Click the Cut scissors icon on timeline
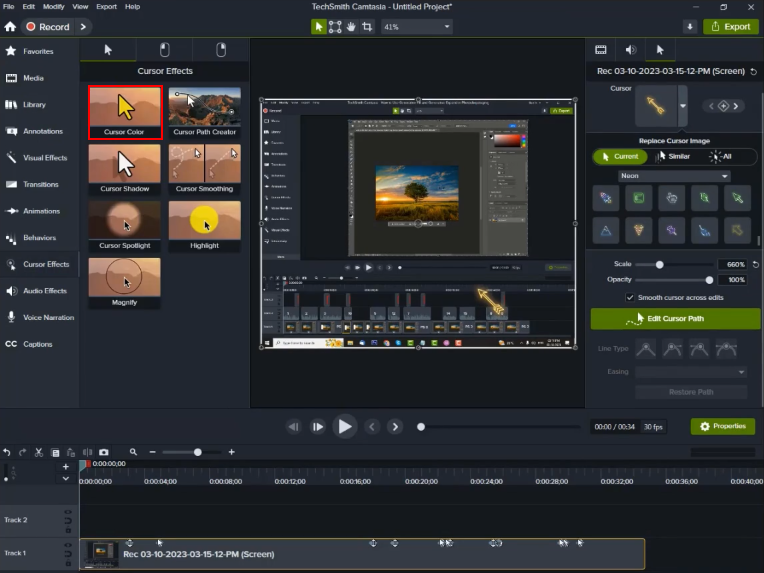Viewport: 764px width, 573px height. 39,453
